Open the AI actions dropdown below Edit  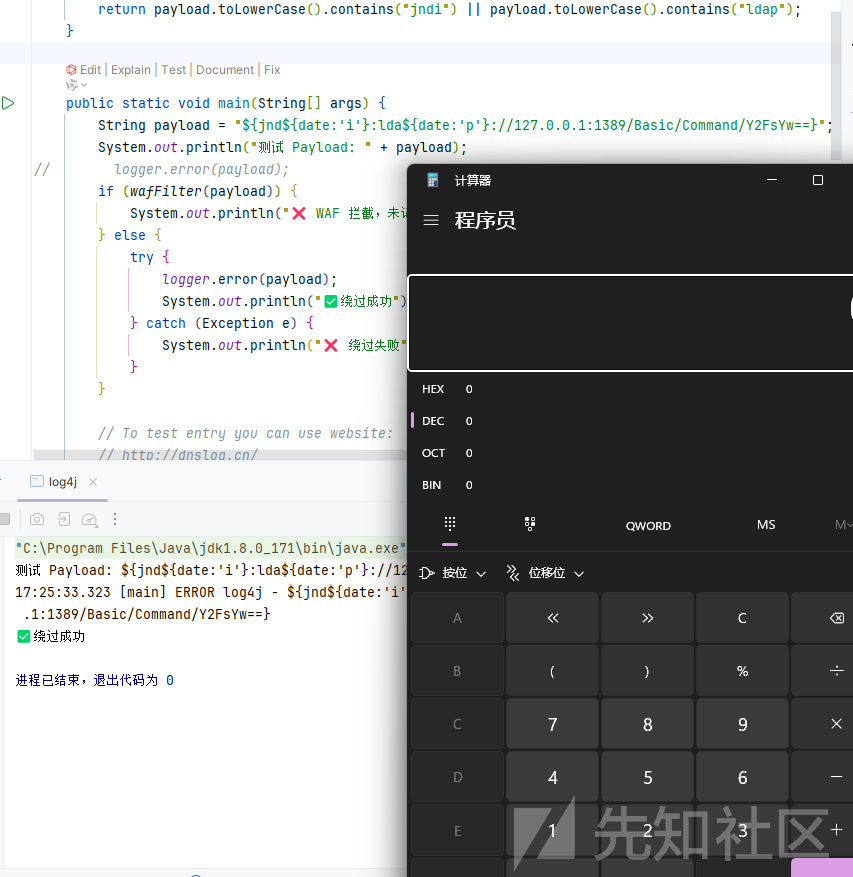(76, 85)
